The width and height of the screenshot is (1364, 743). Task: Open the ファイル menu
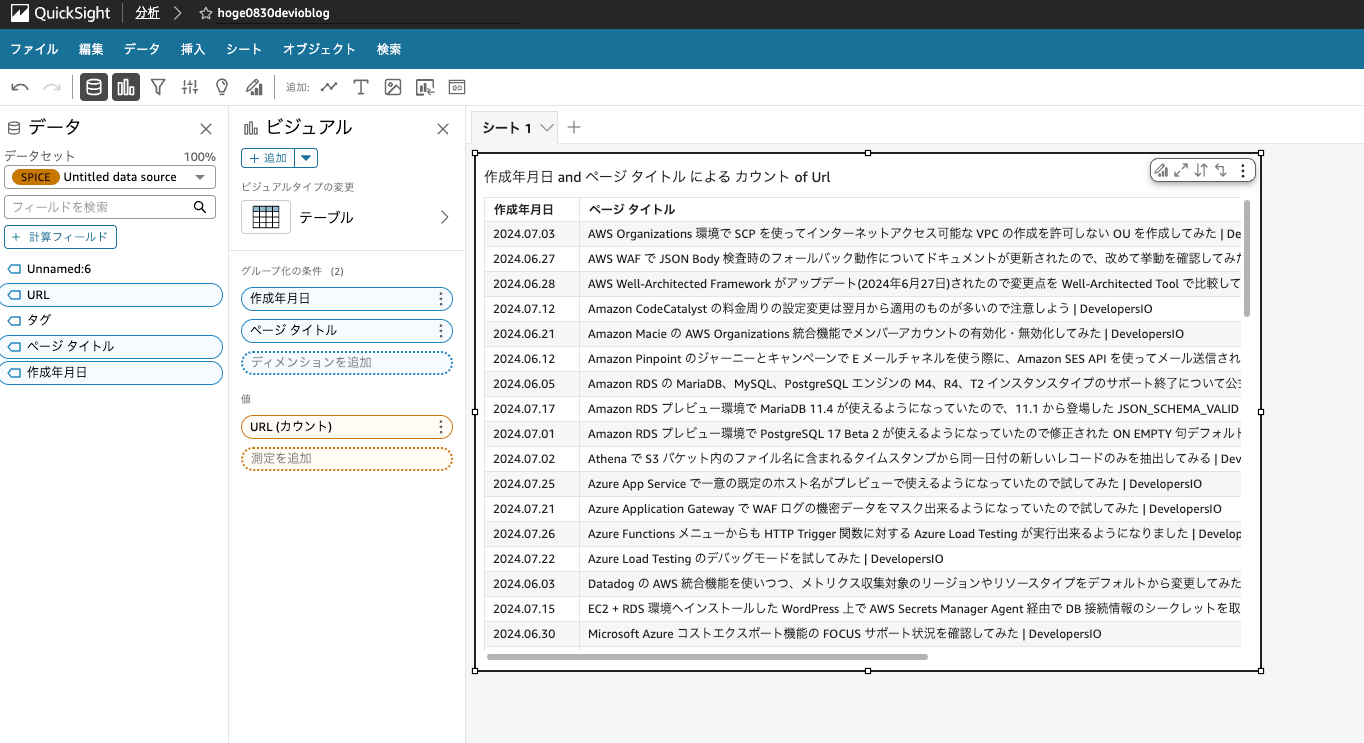coord(34,49)
